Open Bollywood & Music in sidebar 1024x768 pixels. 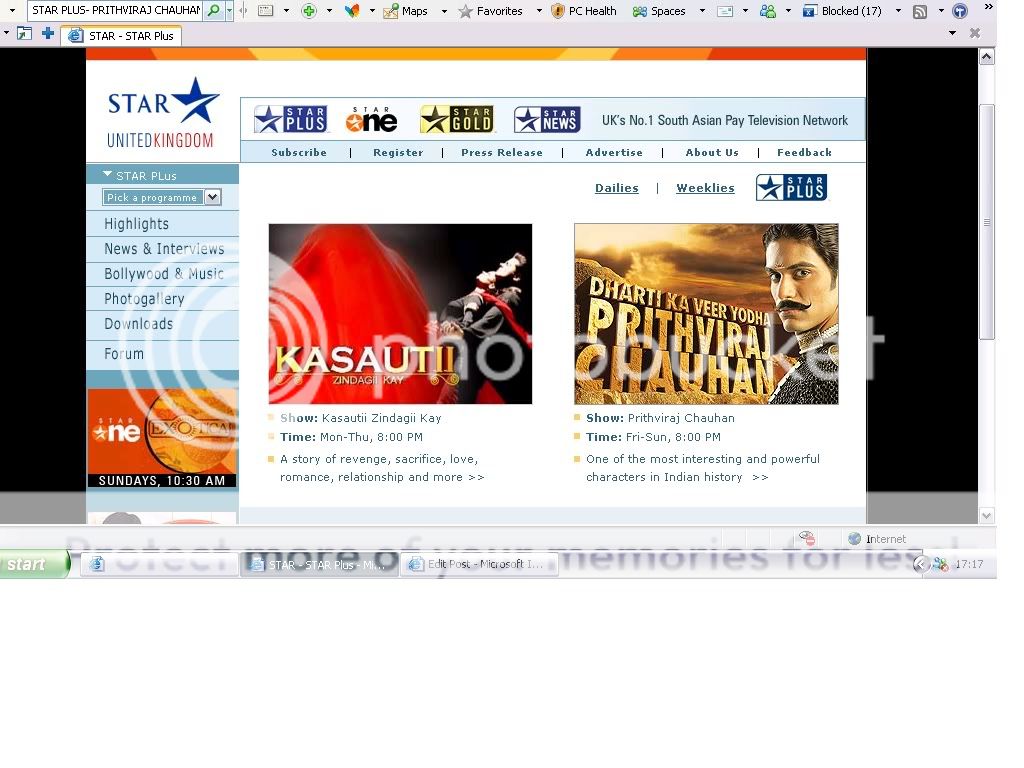(164, 274)
